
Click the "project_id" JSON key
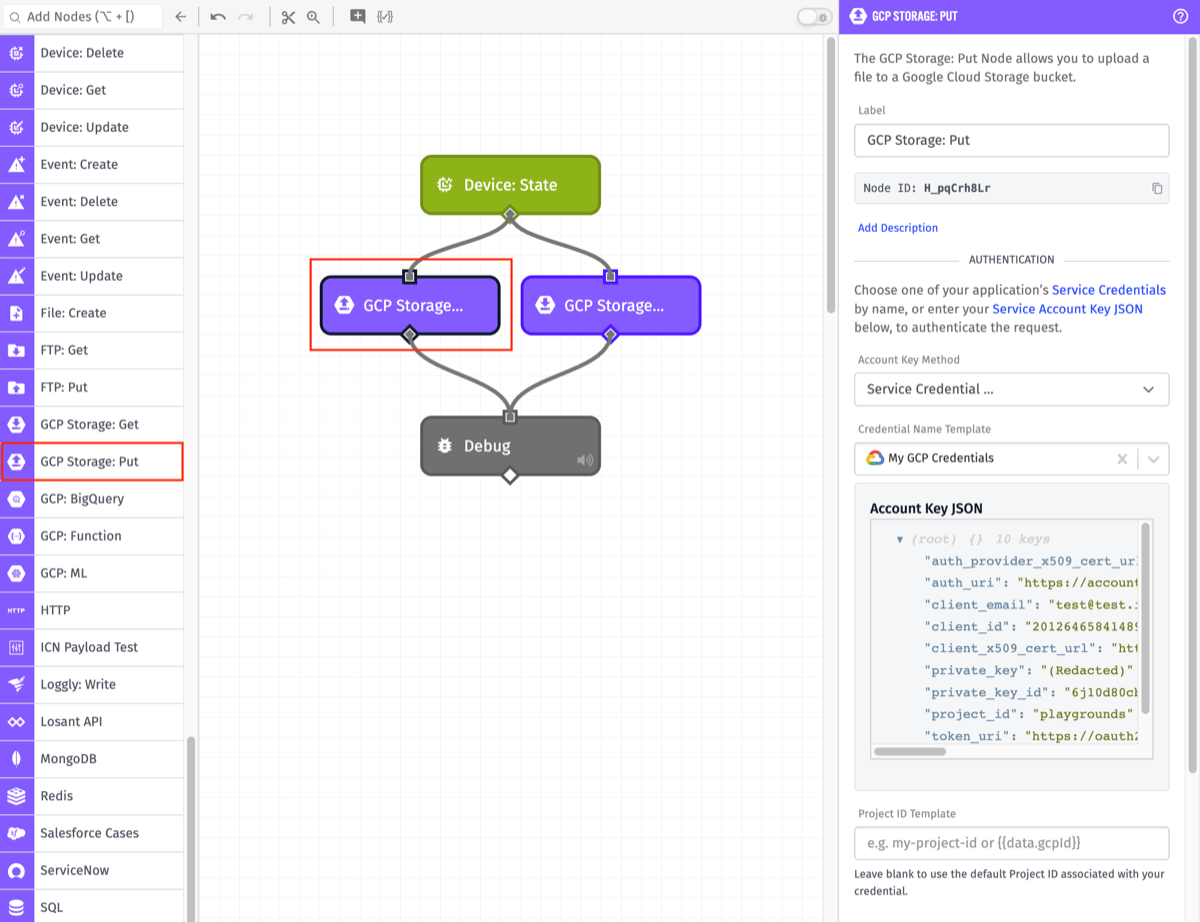coord(971,714)
